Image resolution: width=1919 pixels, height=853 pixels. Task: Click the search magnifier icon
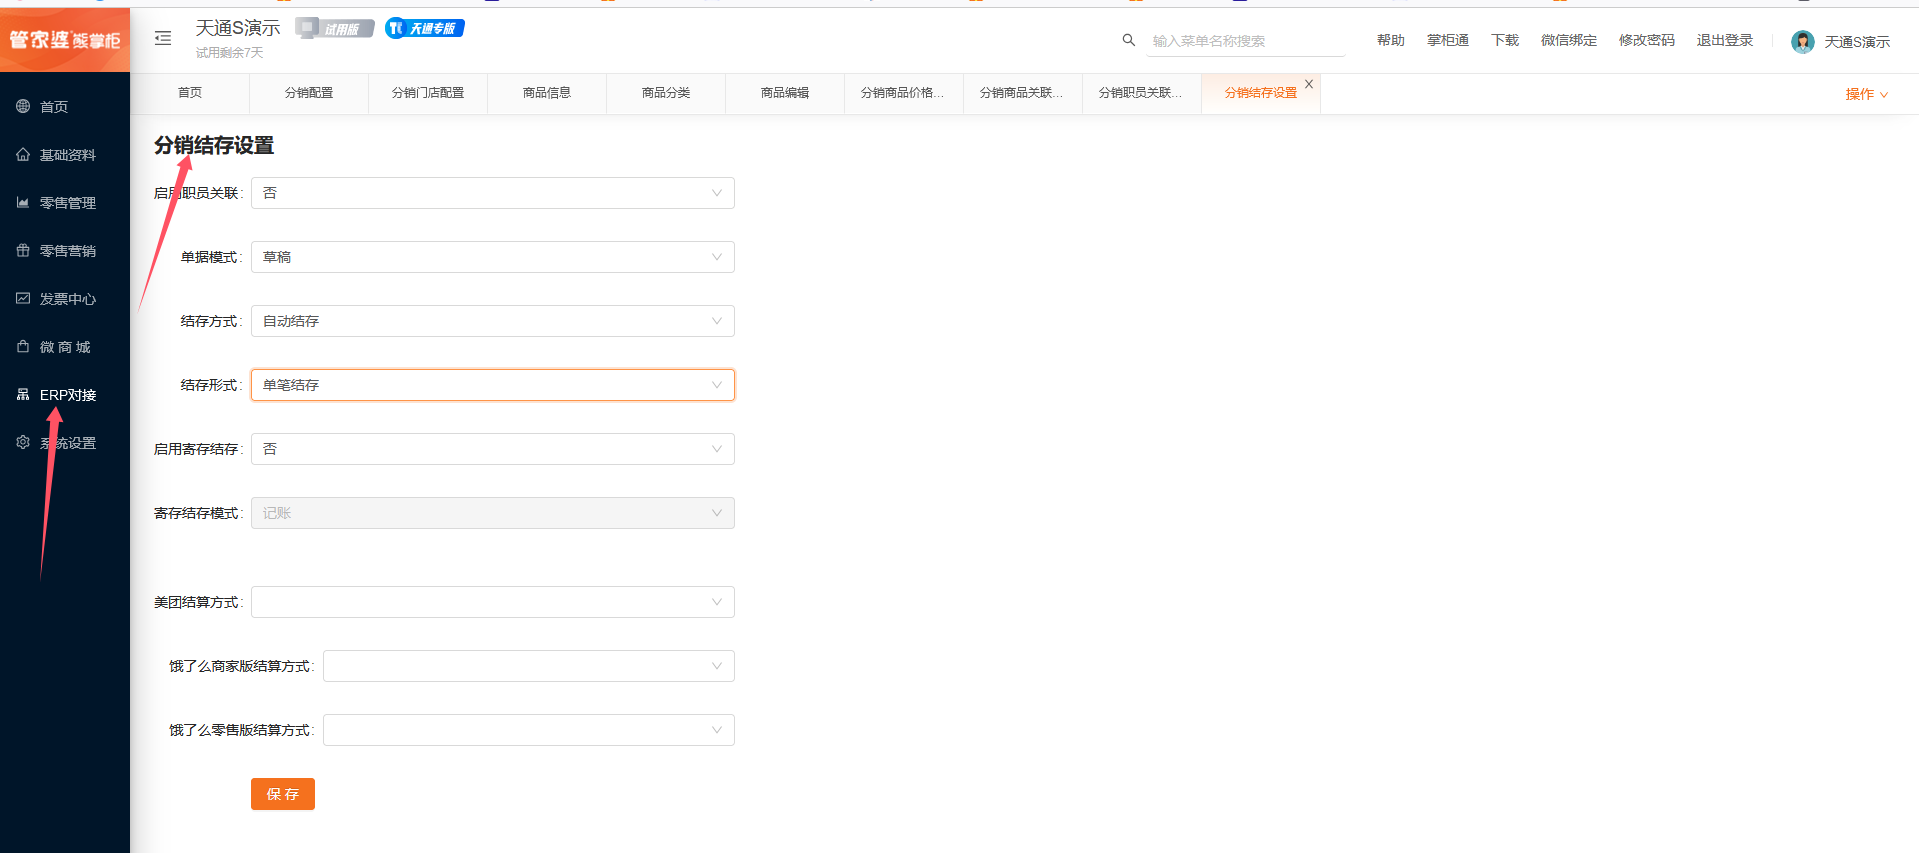(1129, 40)
